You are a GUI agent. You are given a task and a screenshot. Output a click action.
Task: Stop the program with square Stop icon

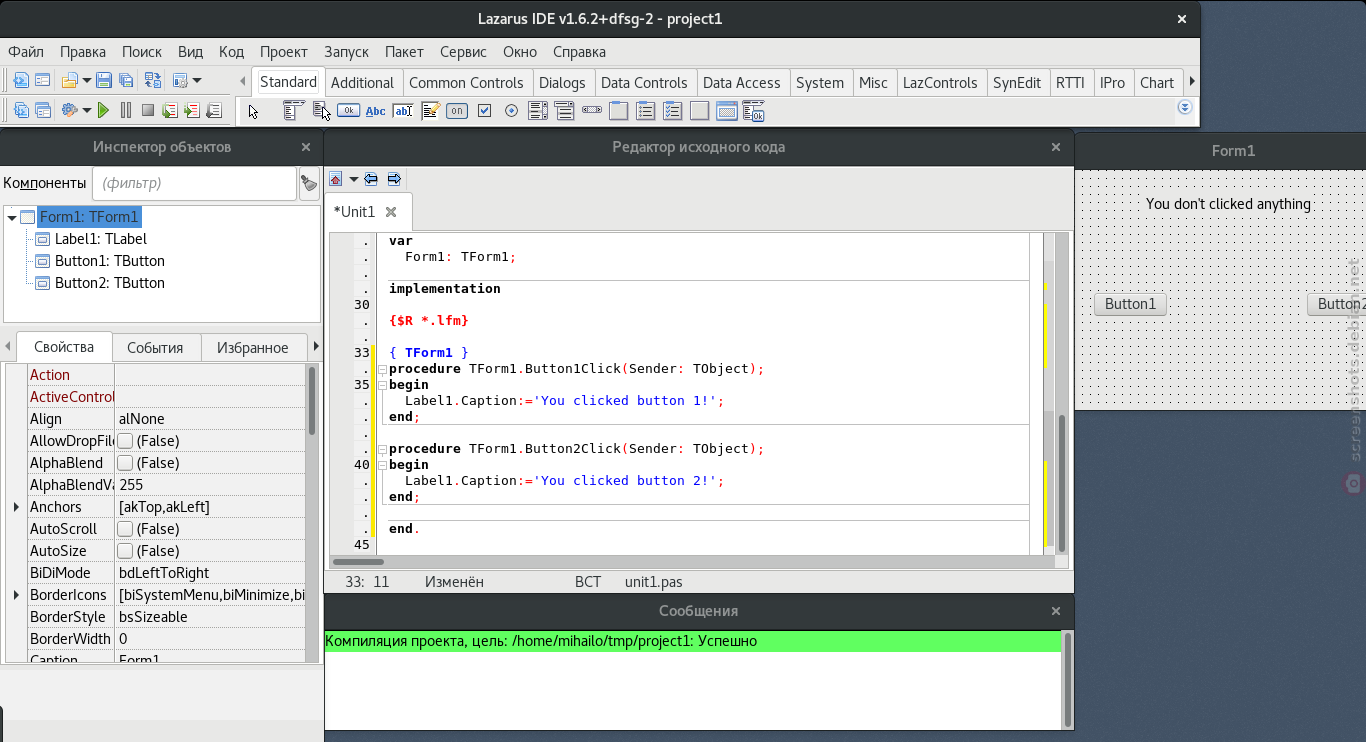[x=148, y=110]
